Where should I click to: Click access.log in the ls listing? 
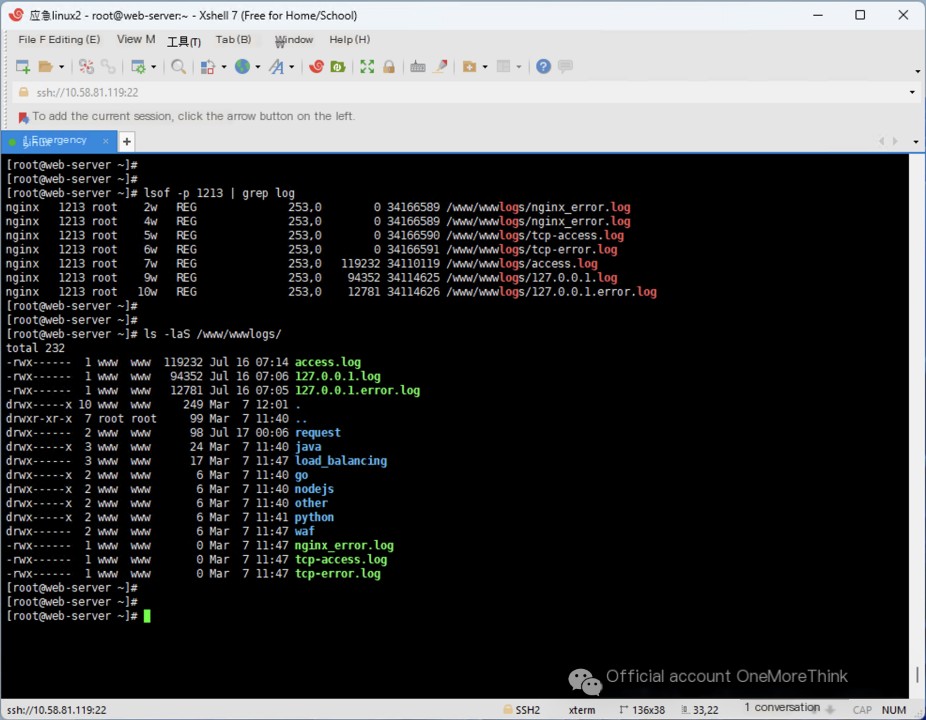328,362
